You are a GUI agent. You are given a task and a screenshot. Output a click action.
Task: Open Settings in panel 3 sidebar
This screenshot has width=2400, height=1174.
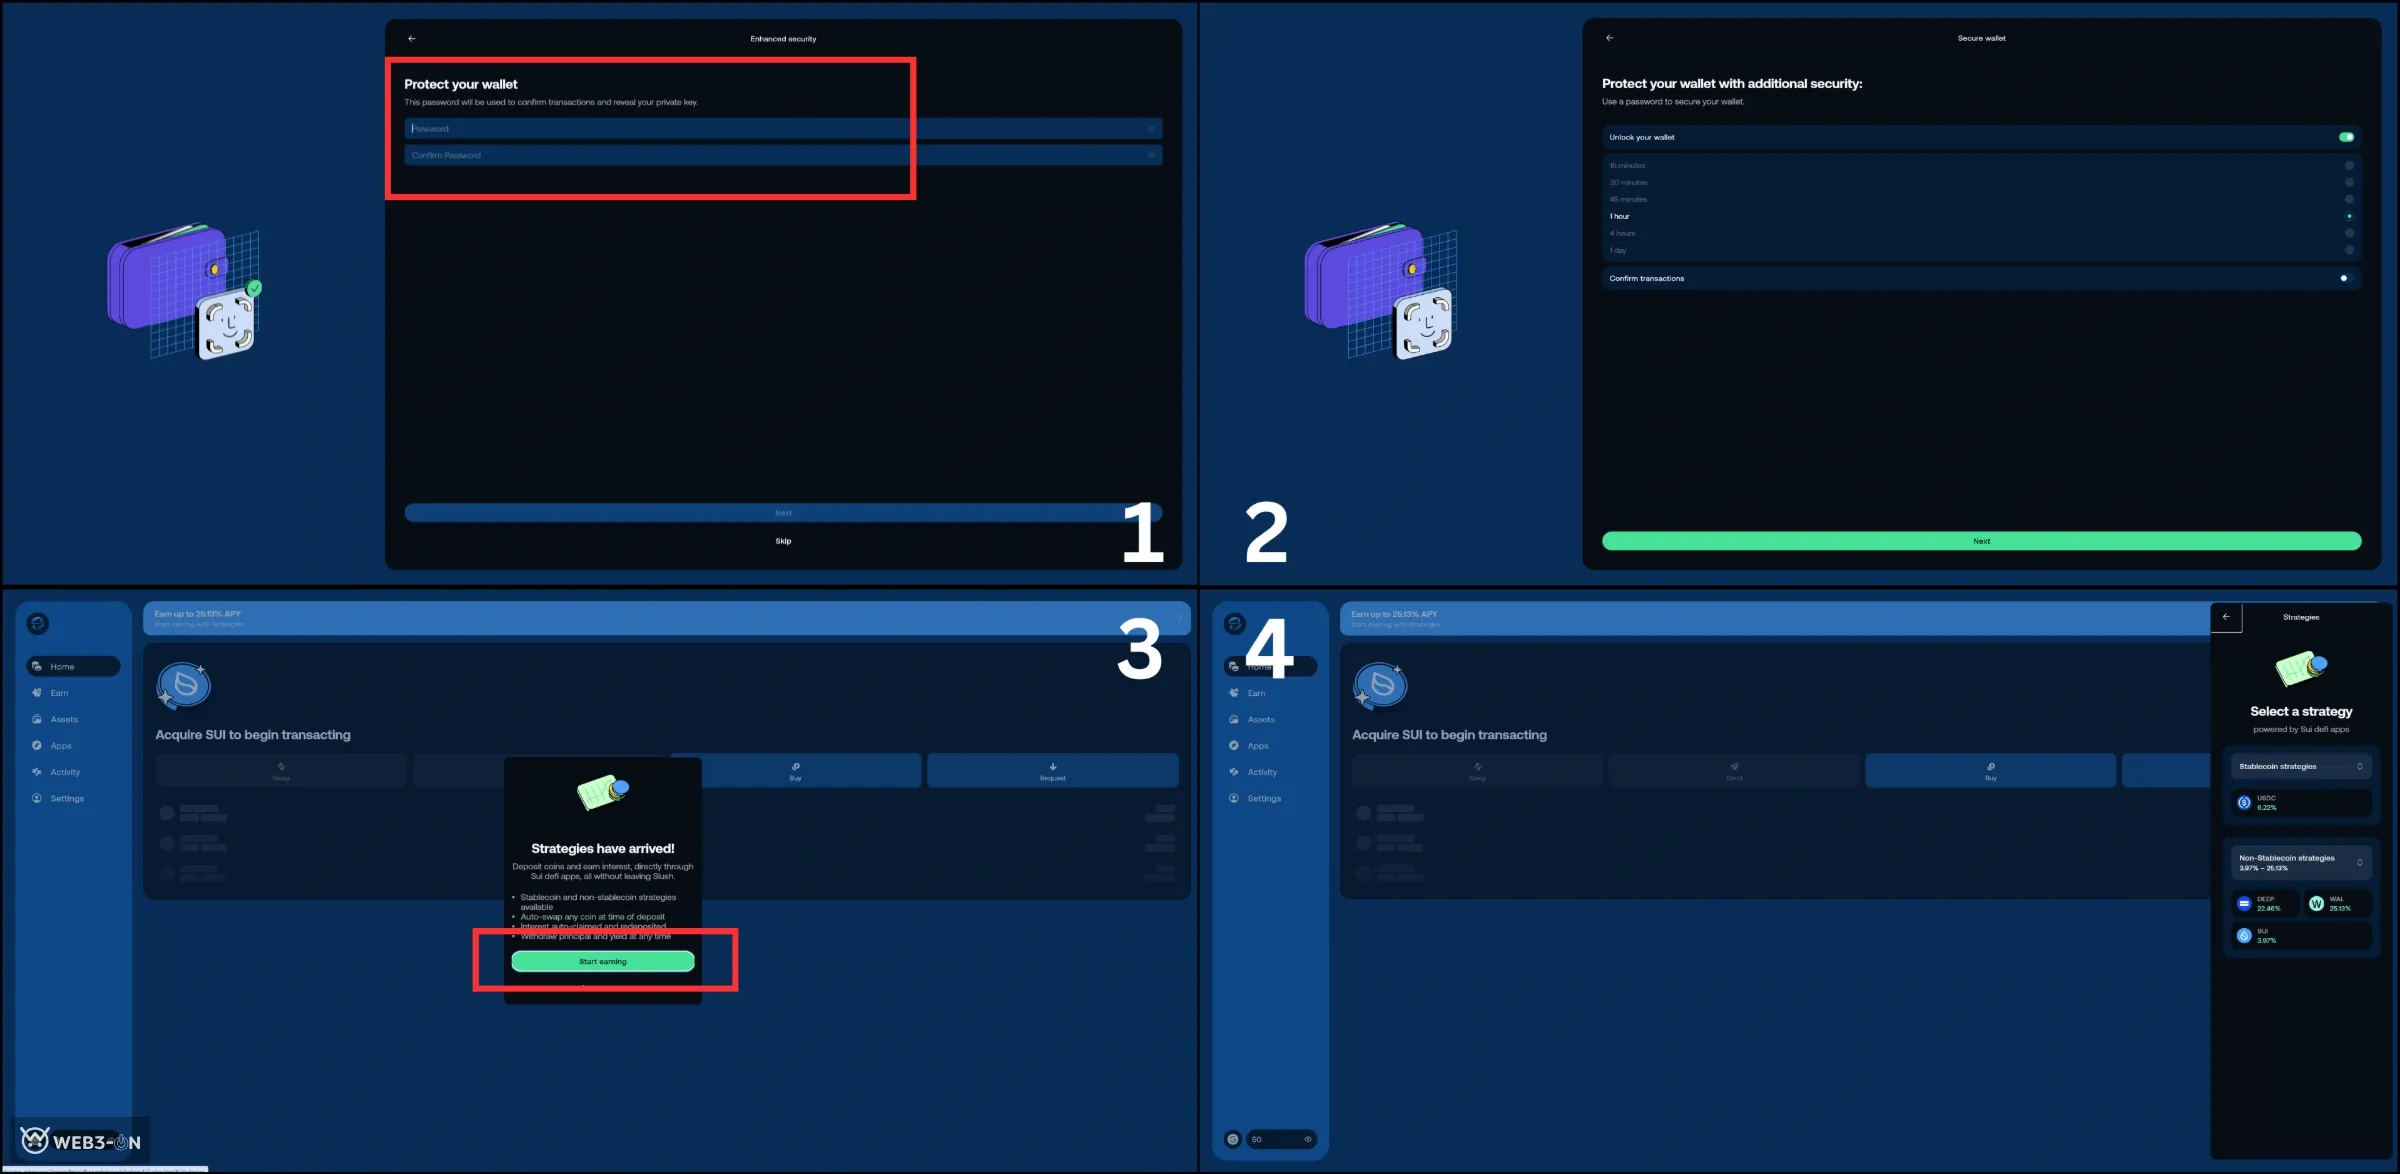pos(67,799)
